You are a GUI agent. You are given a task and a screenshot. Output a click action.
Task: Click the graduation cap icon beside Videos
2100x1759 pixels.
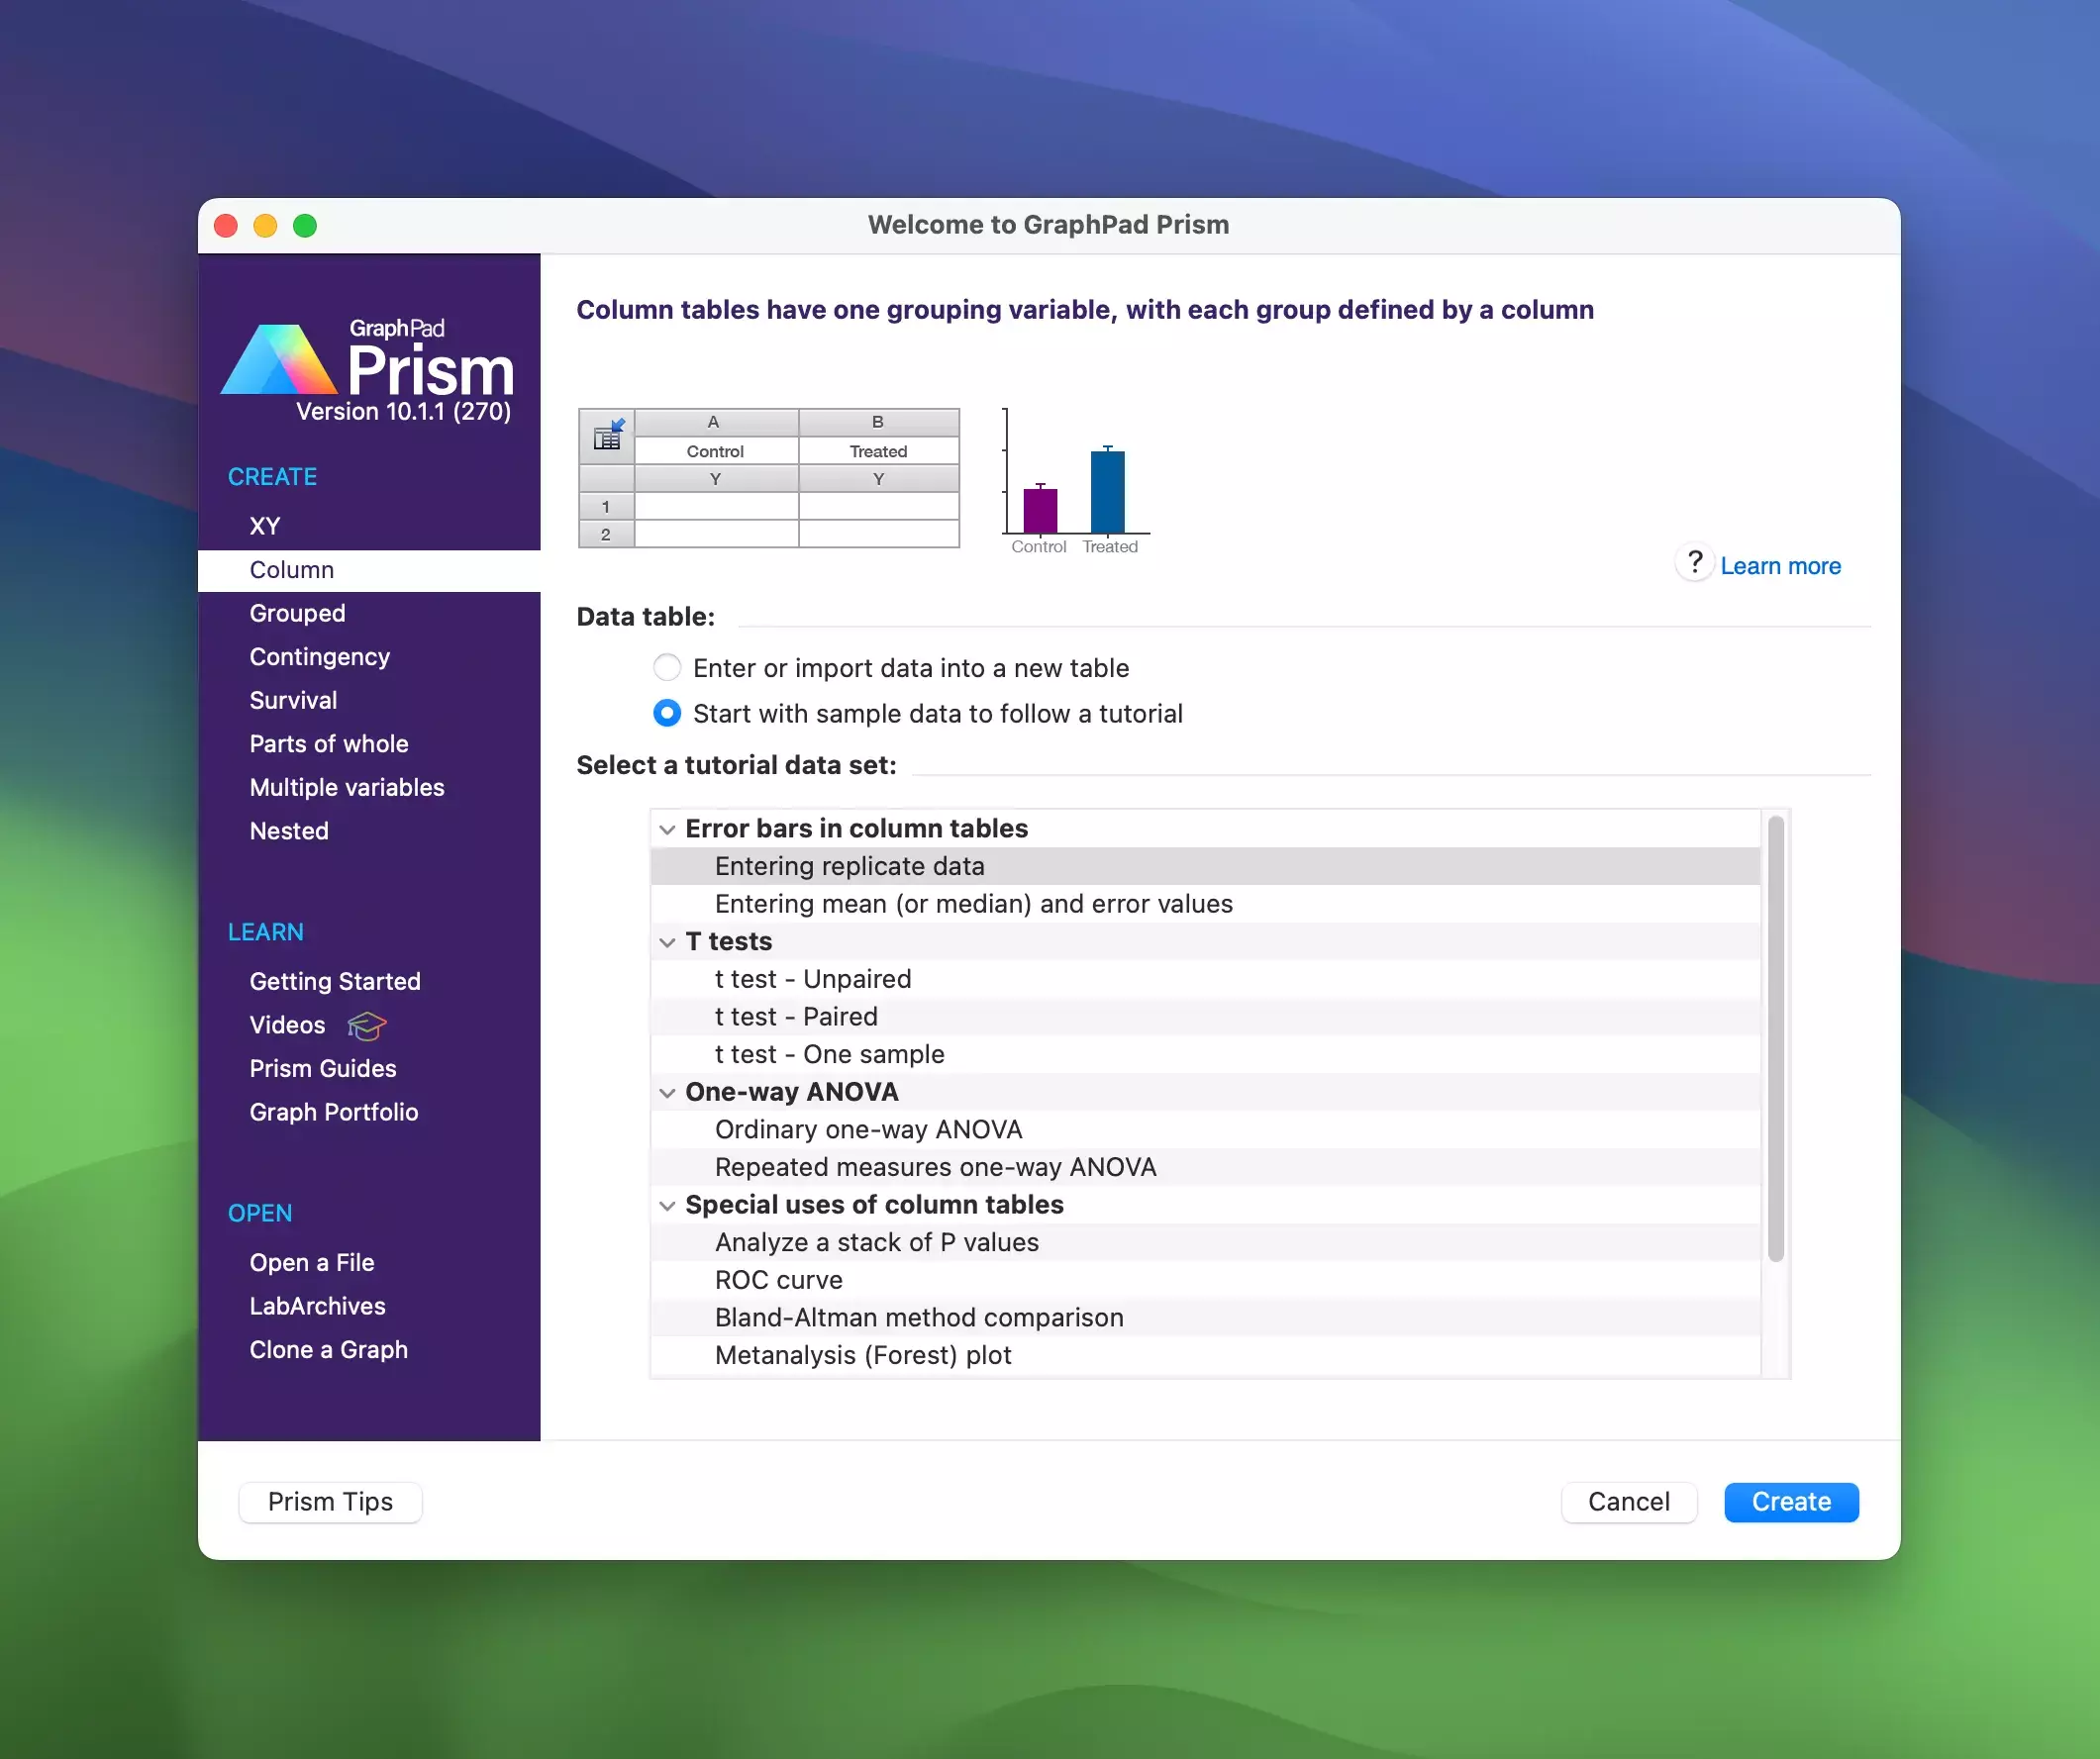366,1025
